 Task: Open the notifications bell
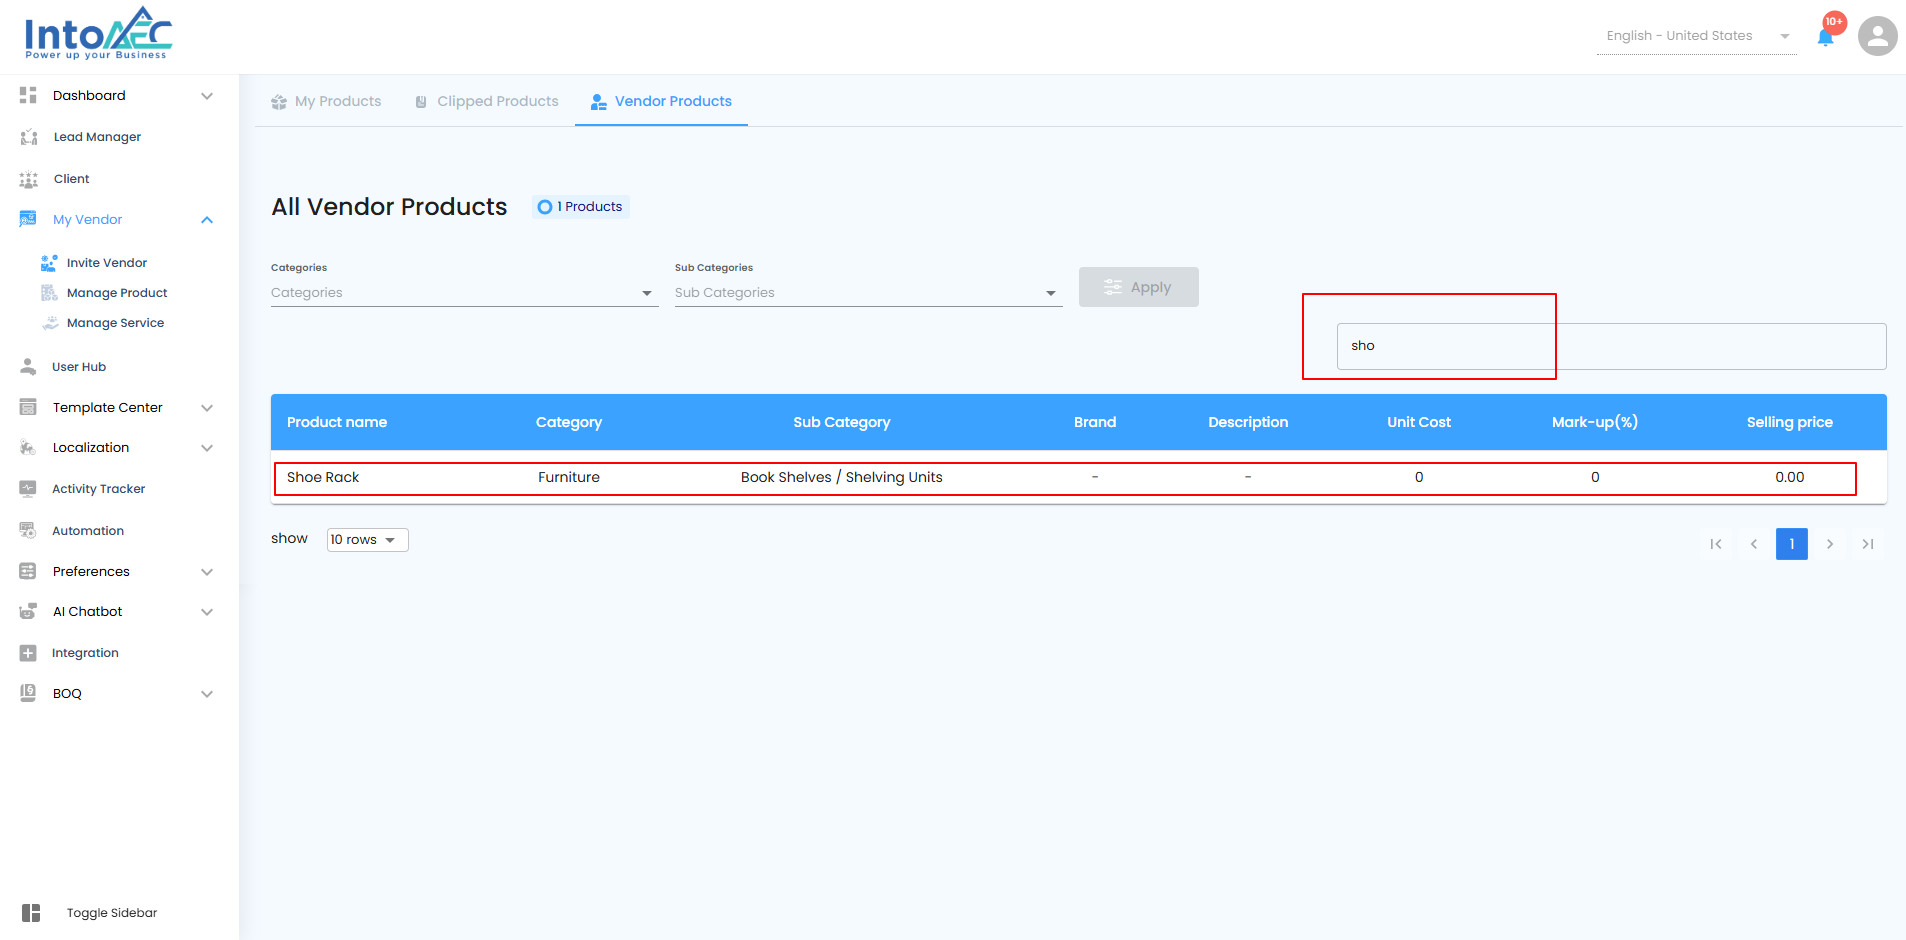coord(1825,37)
